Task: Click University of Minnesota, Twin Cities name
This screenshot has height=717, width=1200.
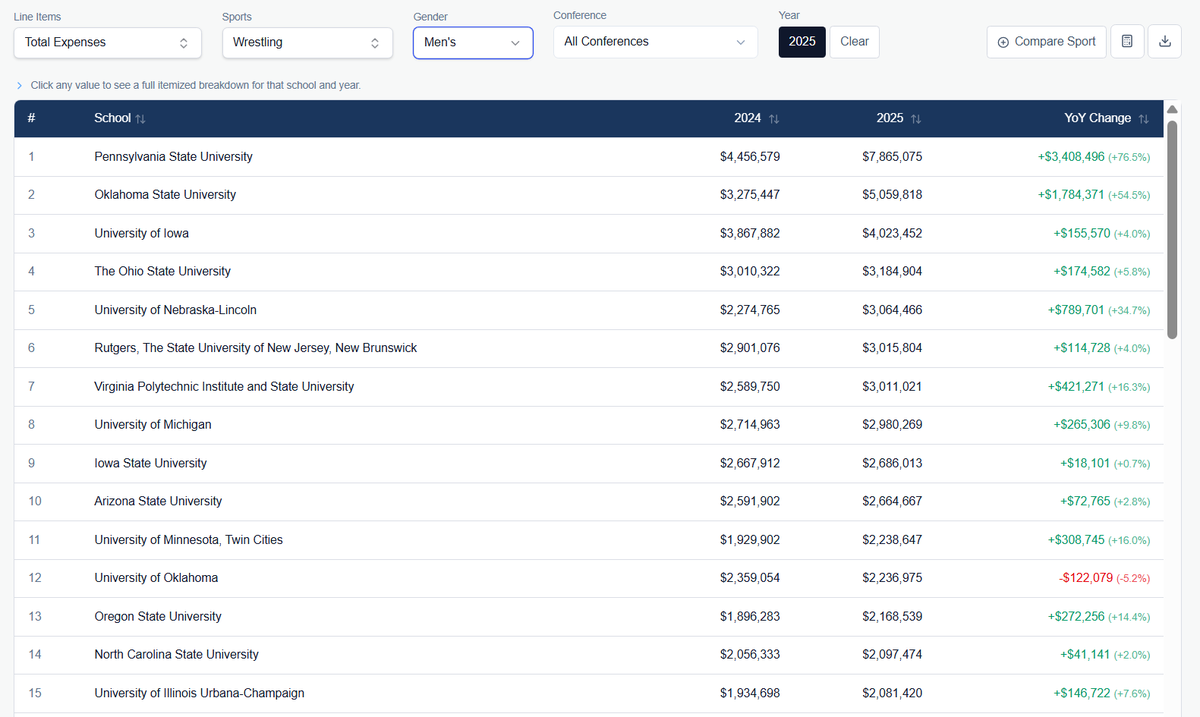Action: (189, 539)
